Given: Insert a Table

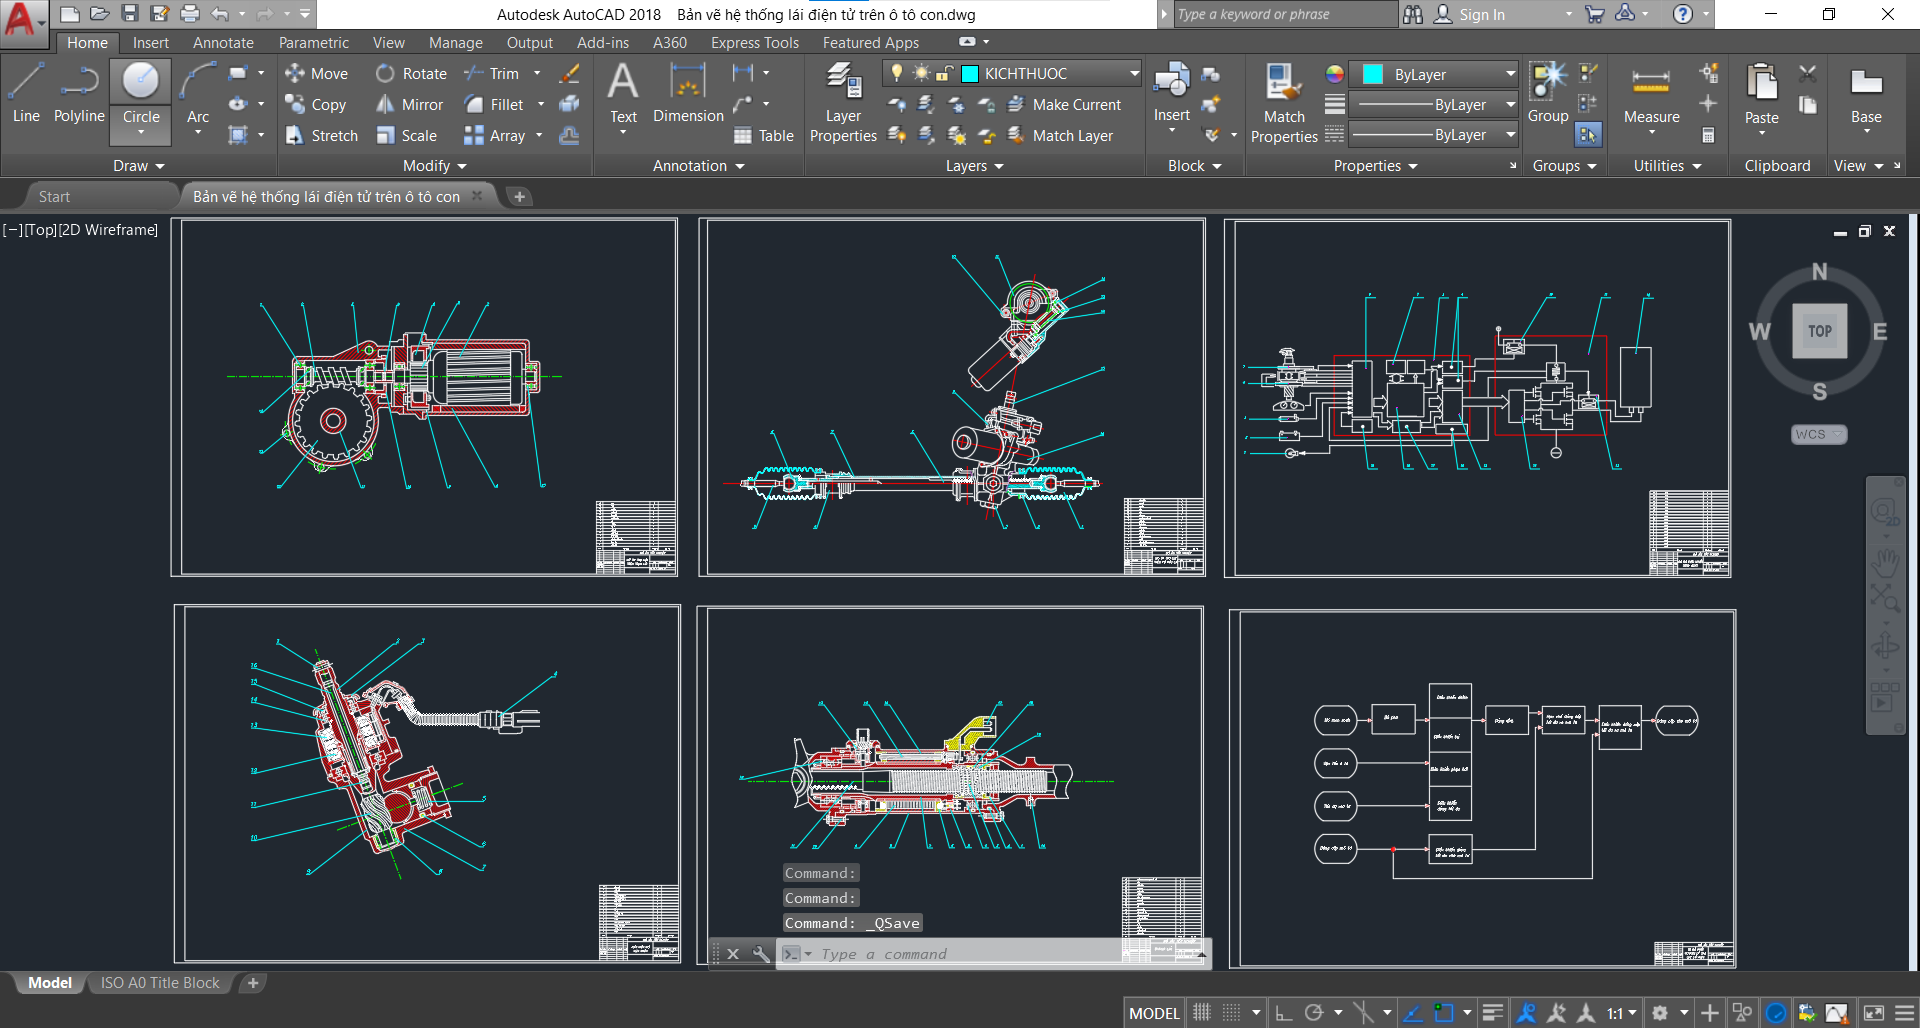Looking at the screenshot, I should pos(764,135).
